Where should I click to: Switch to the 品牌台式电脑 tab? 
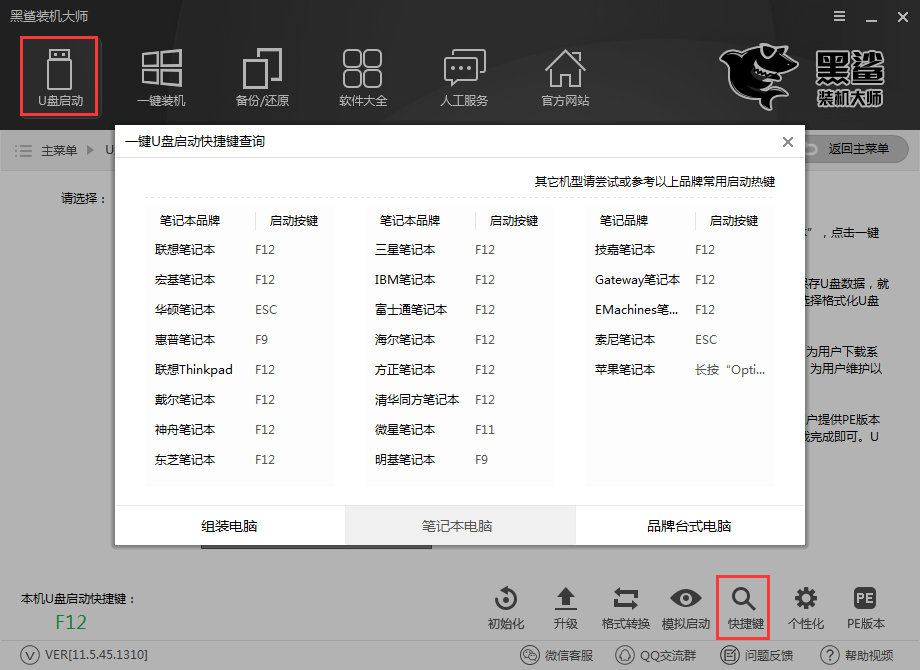coord(689,526)
